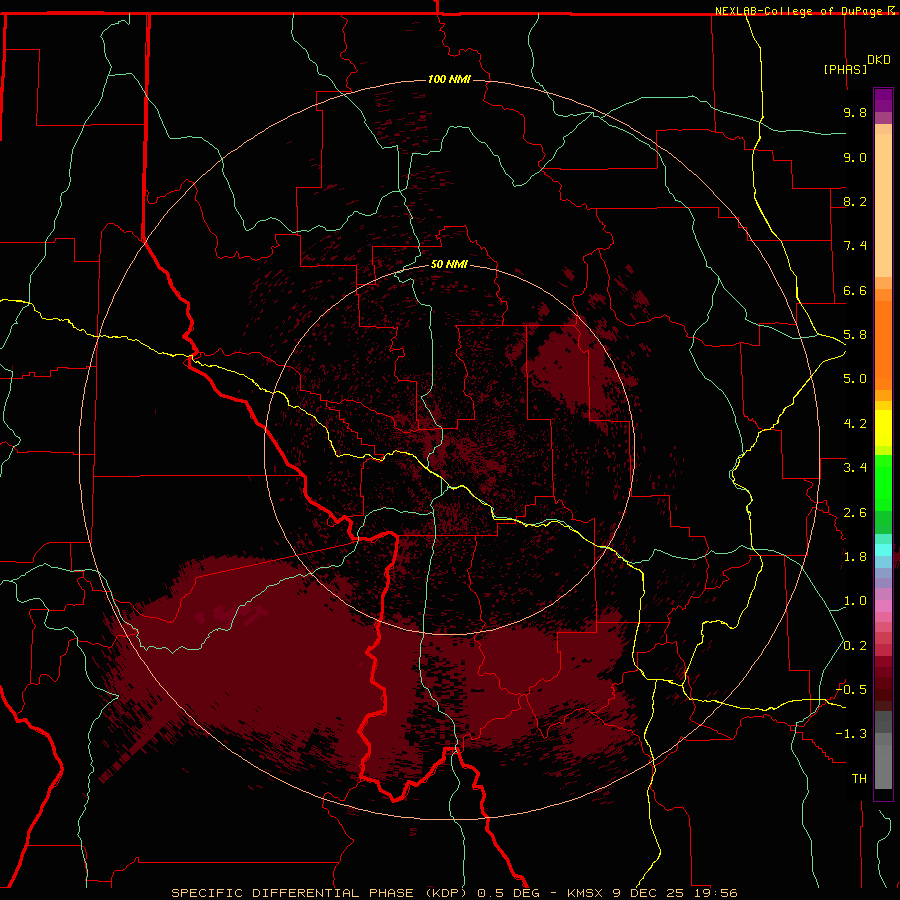Click the DKD label above color scale
This screenshot has width=900, height=900.
click(x=879, y=60)
